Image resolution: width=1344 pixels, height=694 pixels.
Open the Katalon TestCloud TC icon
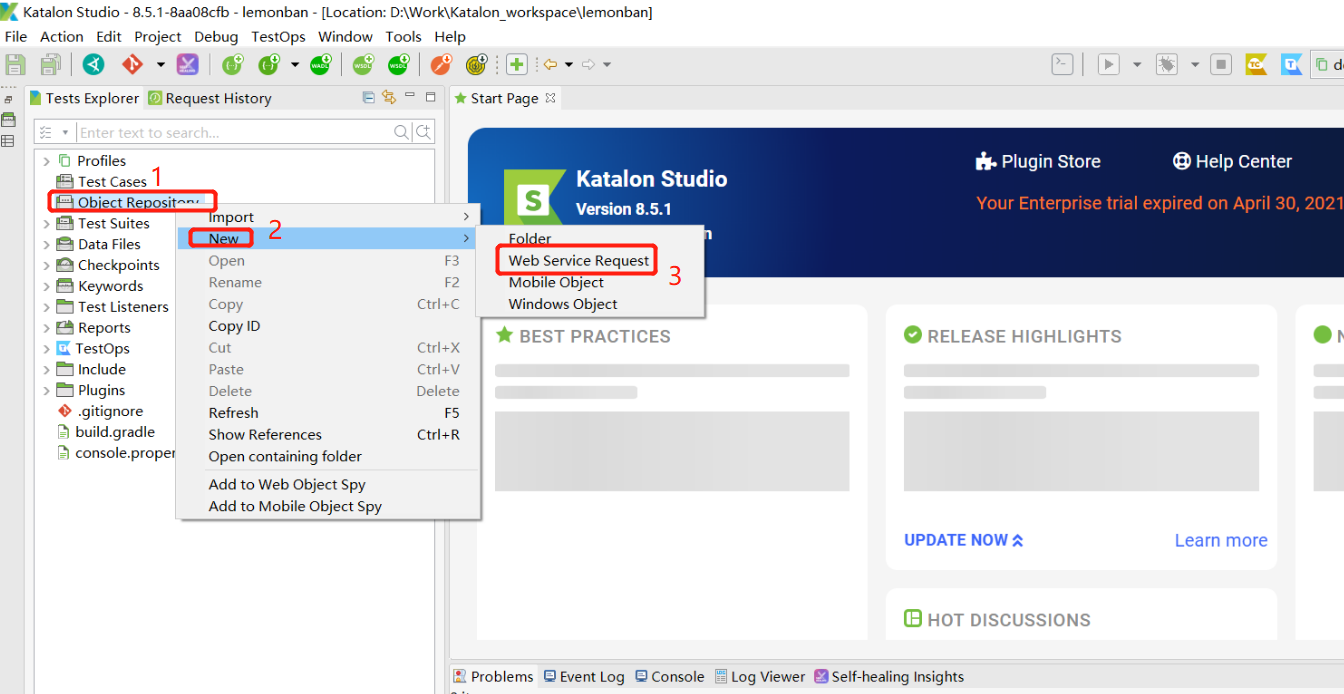click(1256, 65)
